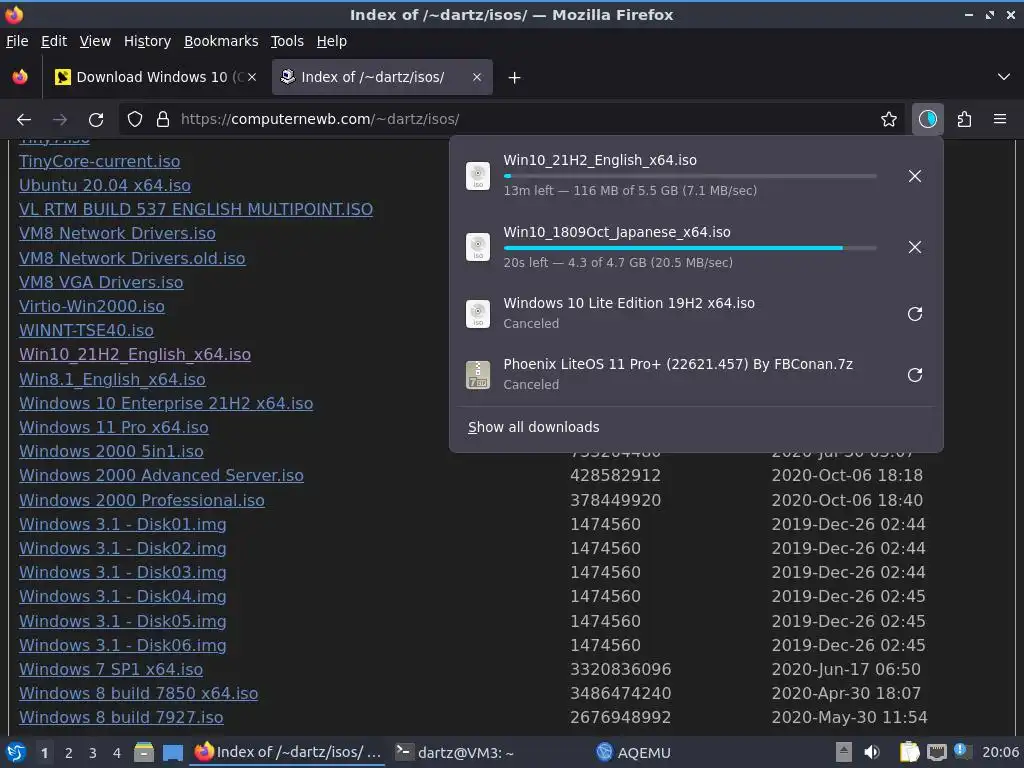The image size is (1024, 768).
Task: Retry Windows 10 Lite Edition 19H2 download
Action: [915, 314]
